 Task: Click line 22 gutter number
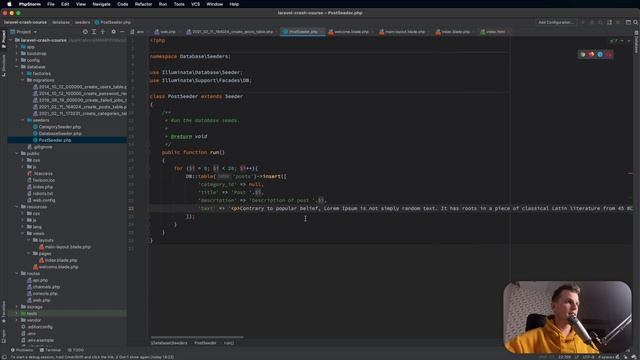(131, 208)
